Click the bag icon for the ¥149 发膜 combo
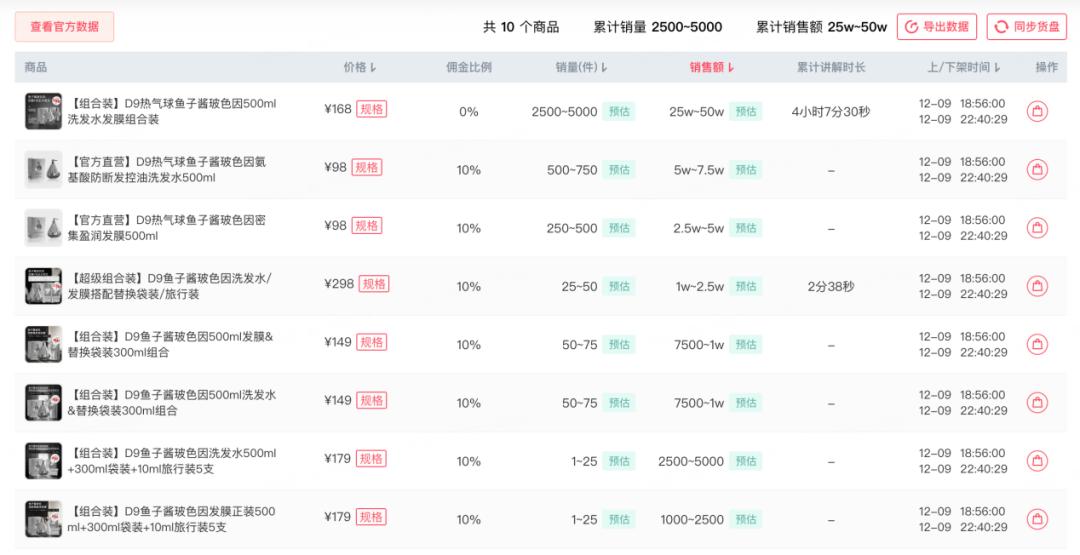Screen dimensions: 1080x555 pos(1037,344)
